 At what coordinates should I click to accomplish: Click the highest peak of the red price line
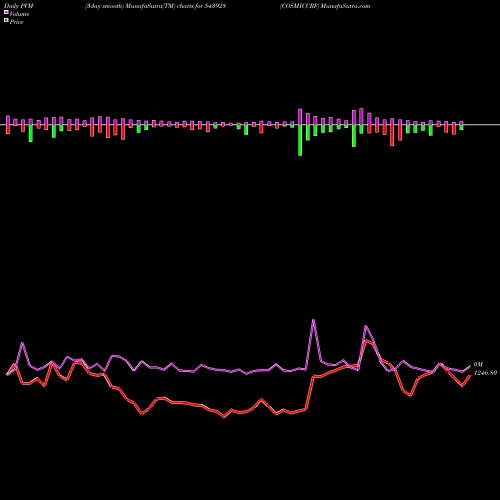366,340
